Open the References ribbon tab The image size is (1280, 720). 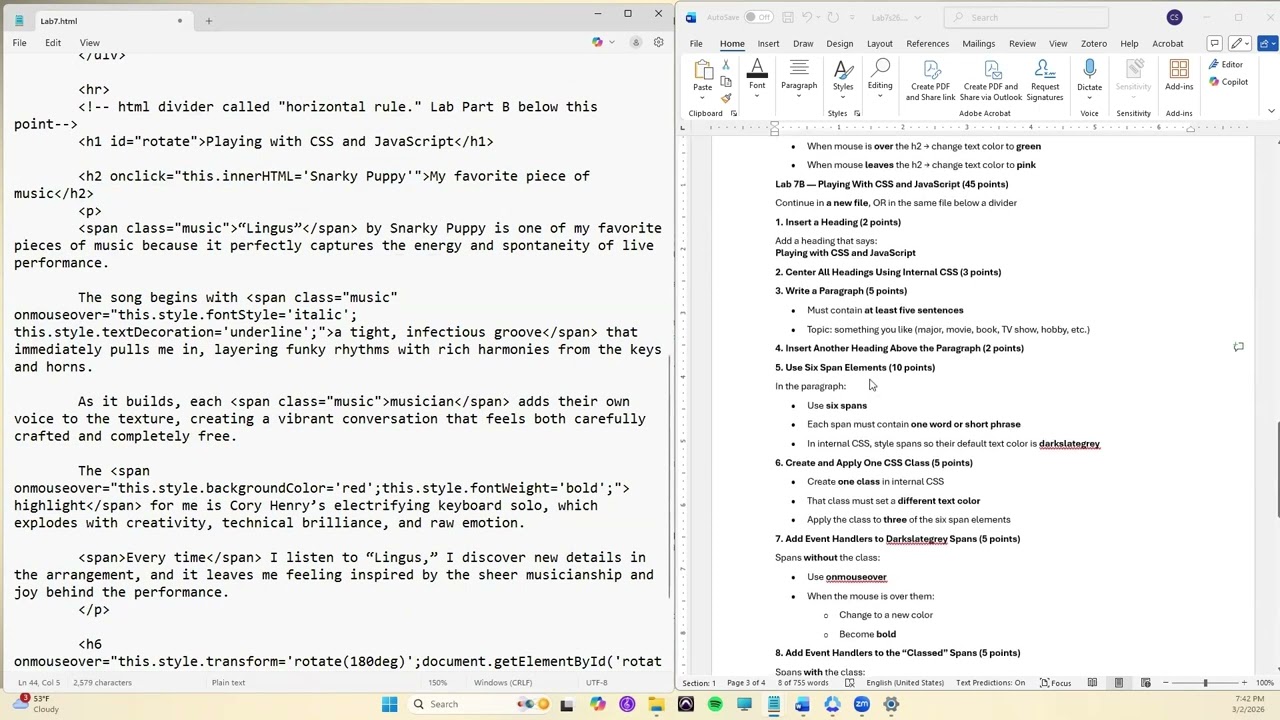(928, 43)
